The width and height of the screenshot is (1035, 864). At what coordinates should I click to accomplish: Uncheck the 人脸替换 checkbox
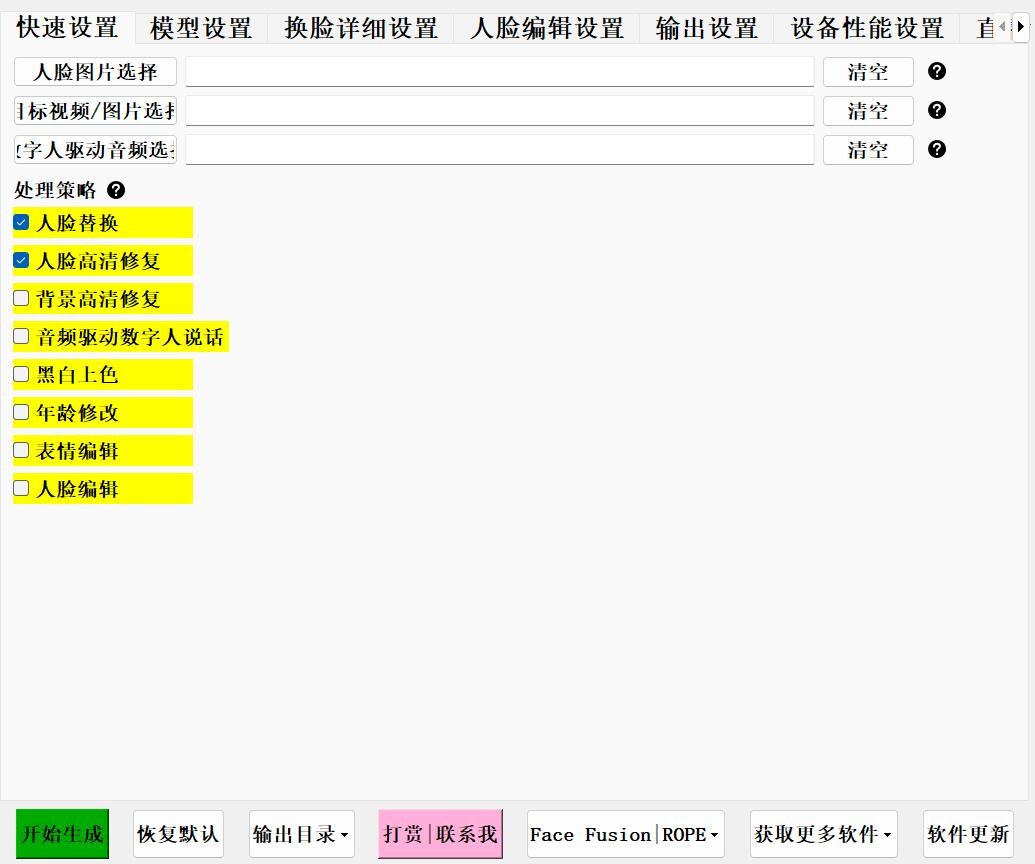21,222
